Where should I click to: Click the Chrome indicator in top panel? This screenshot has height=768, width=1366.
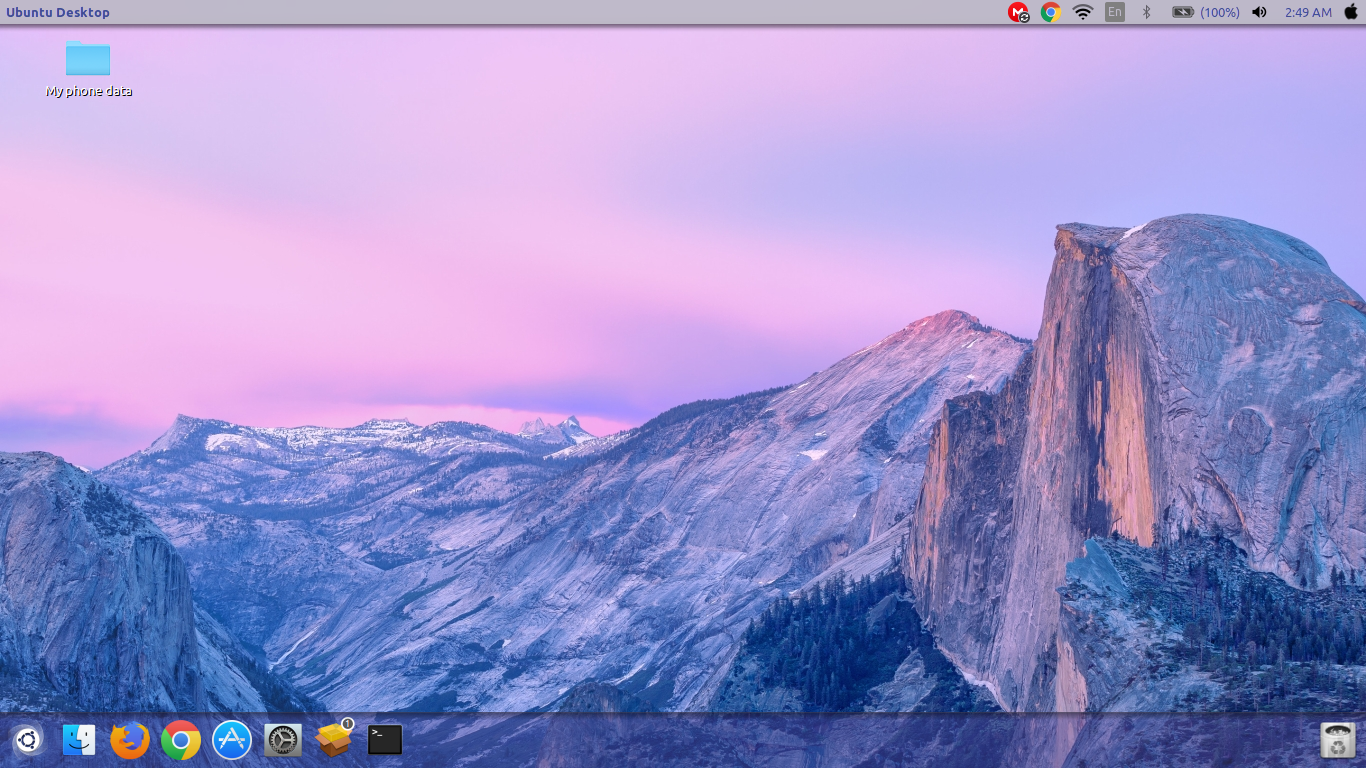tap(1050, 12)
